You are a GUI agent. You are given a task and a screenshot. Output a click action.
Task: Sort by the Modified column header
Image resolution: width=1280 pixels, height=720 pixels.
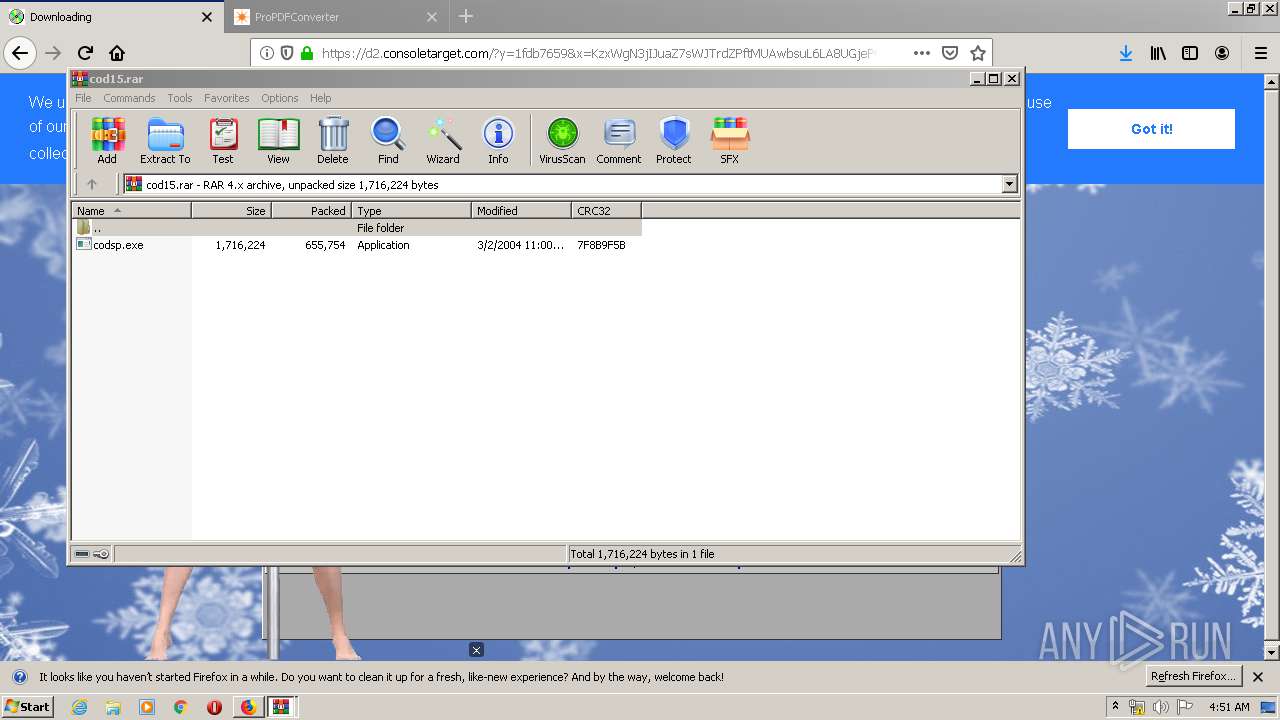tap(521, 211)
